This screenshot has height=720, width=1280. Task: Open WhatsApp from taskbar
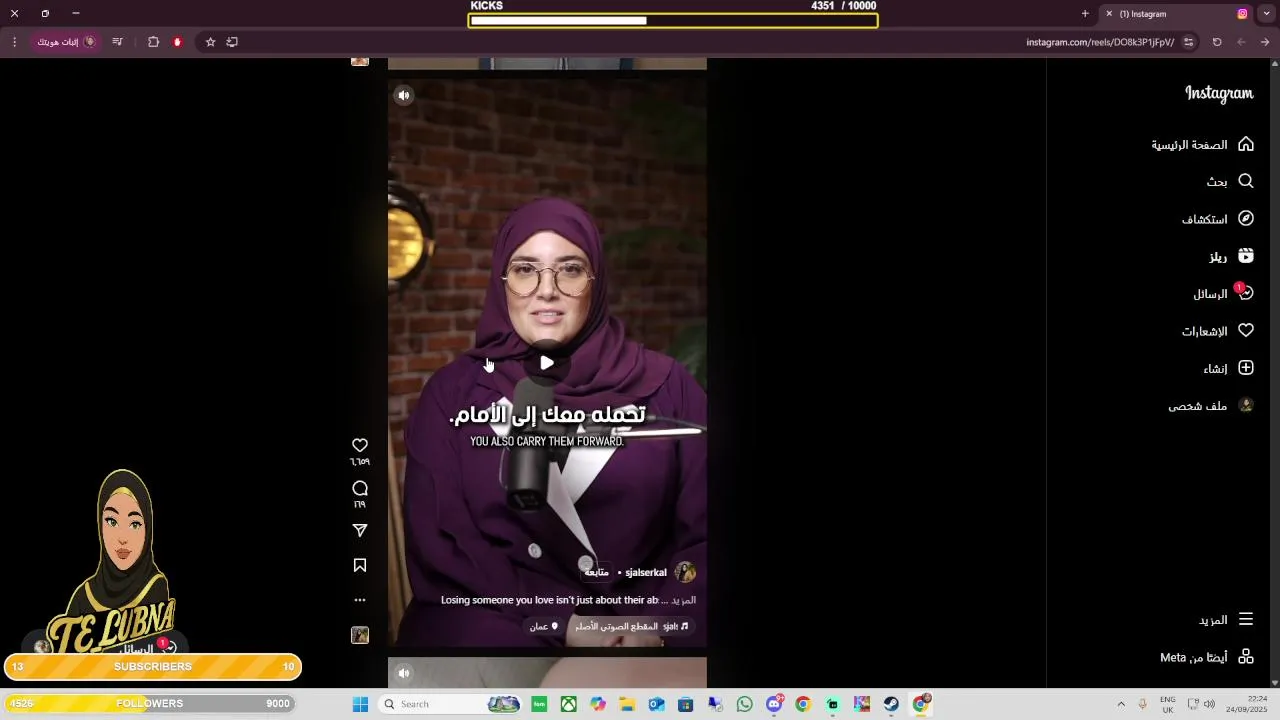[x=744, y=704]
